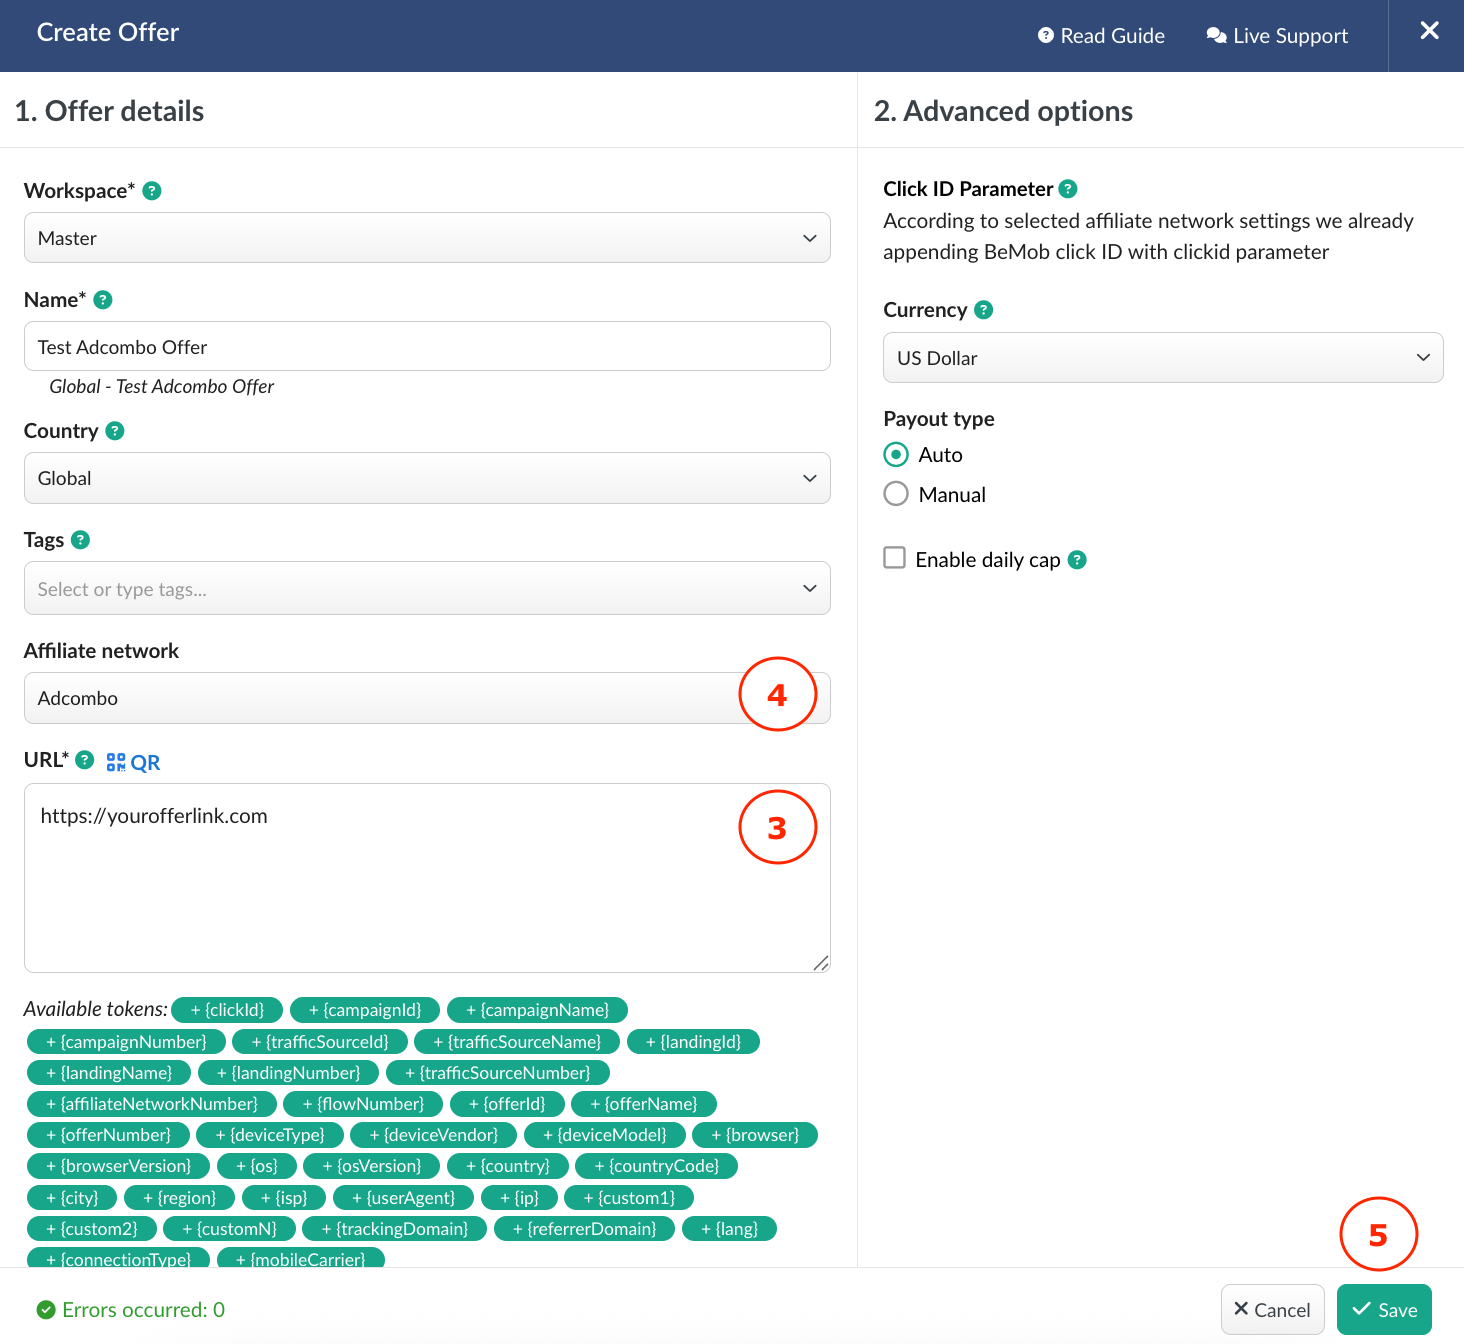Click the Tags help question icon

click(81, 540)
